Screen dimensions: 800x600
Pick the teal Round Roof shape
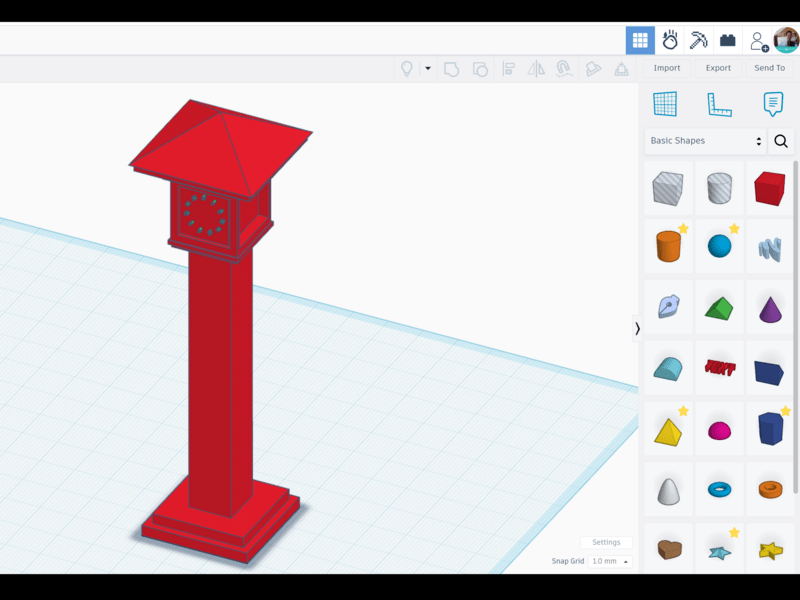tap(668, 368)
